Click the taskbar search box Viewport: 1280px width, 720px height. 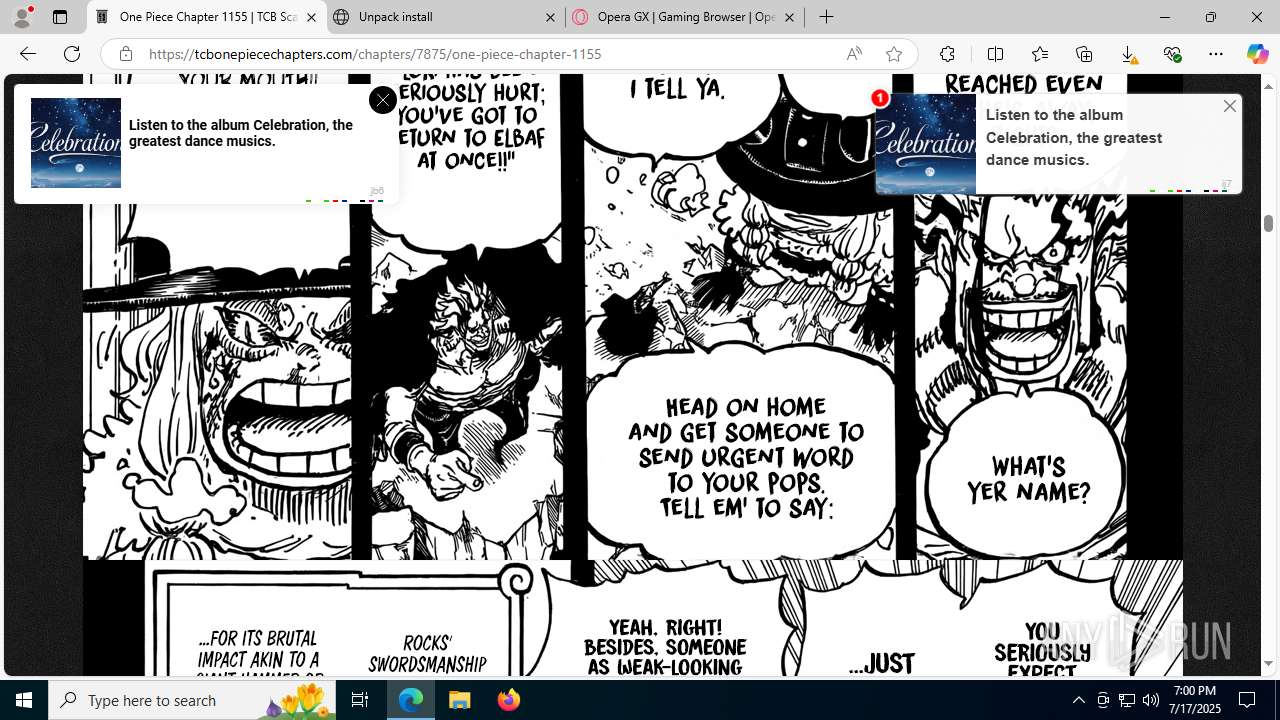[x=192, y=700]
